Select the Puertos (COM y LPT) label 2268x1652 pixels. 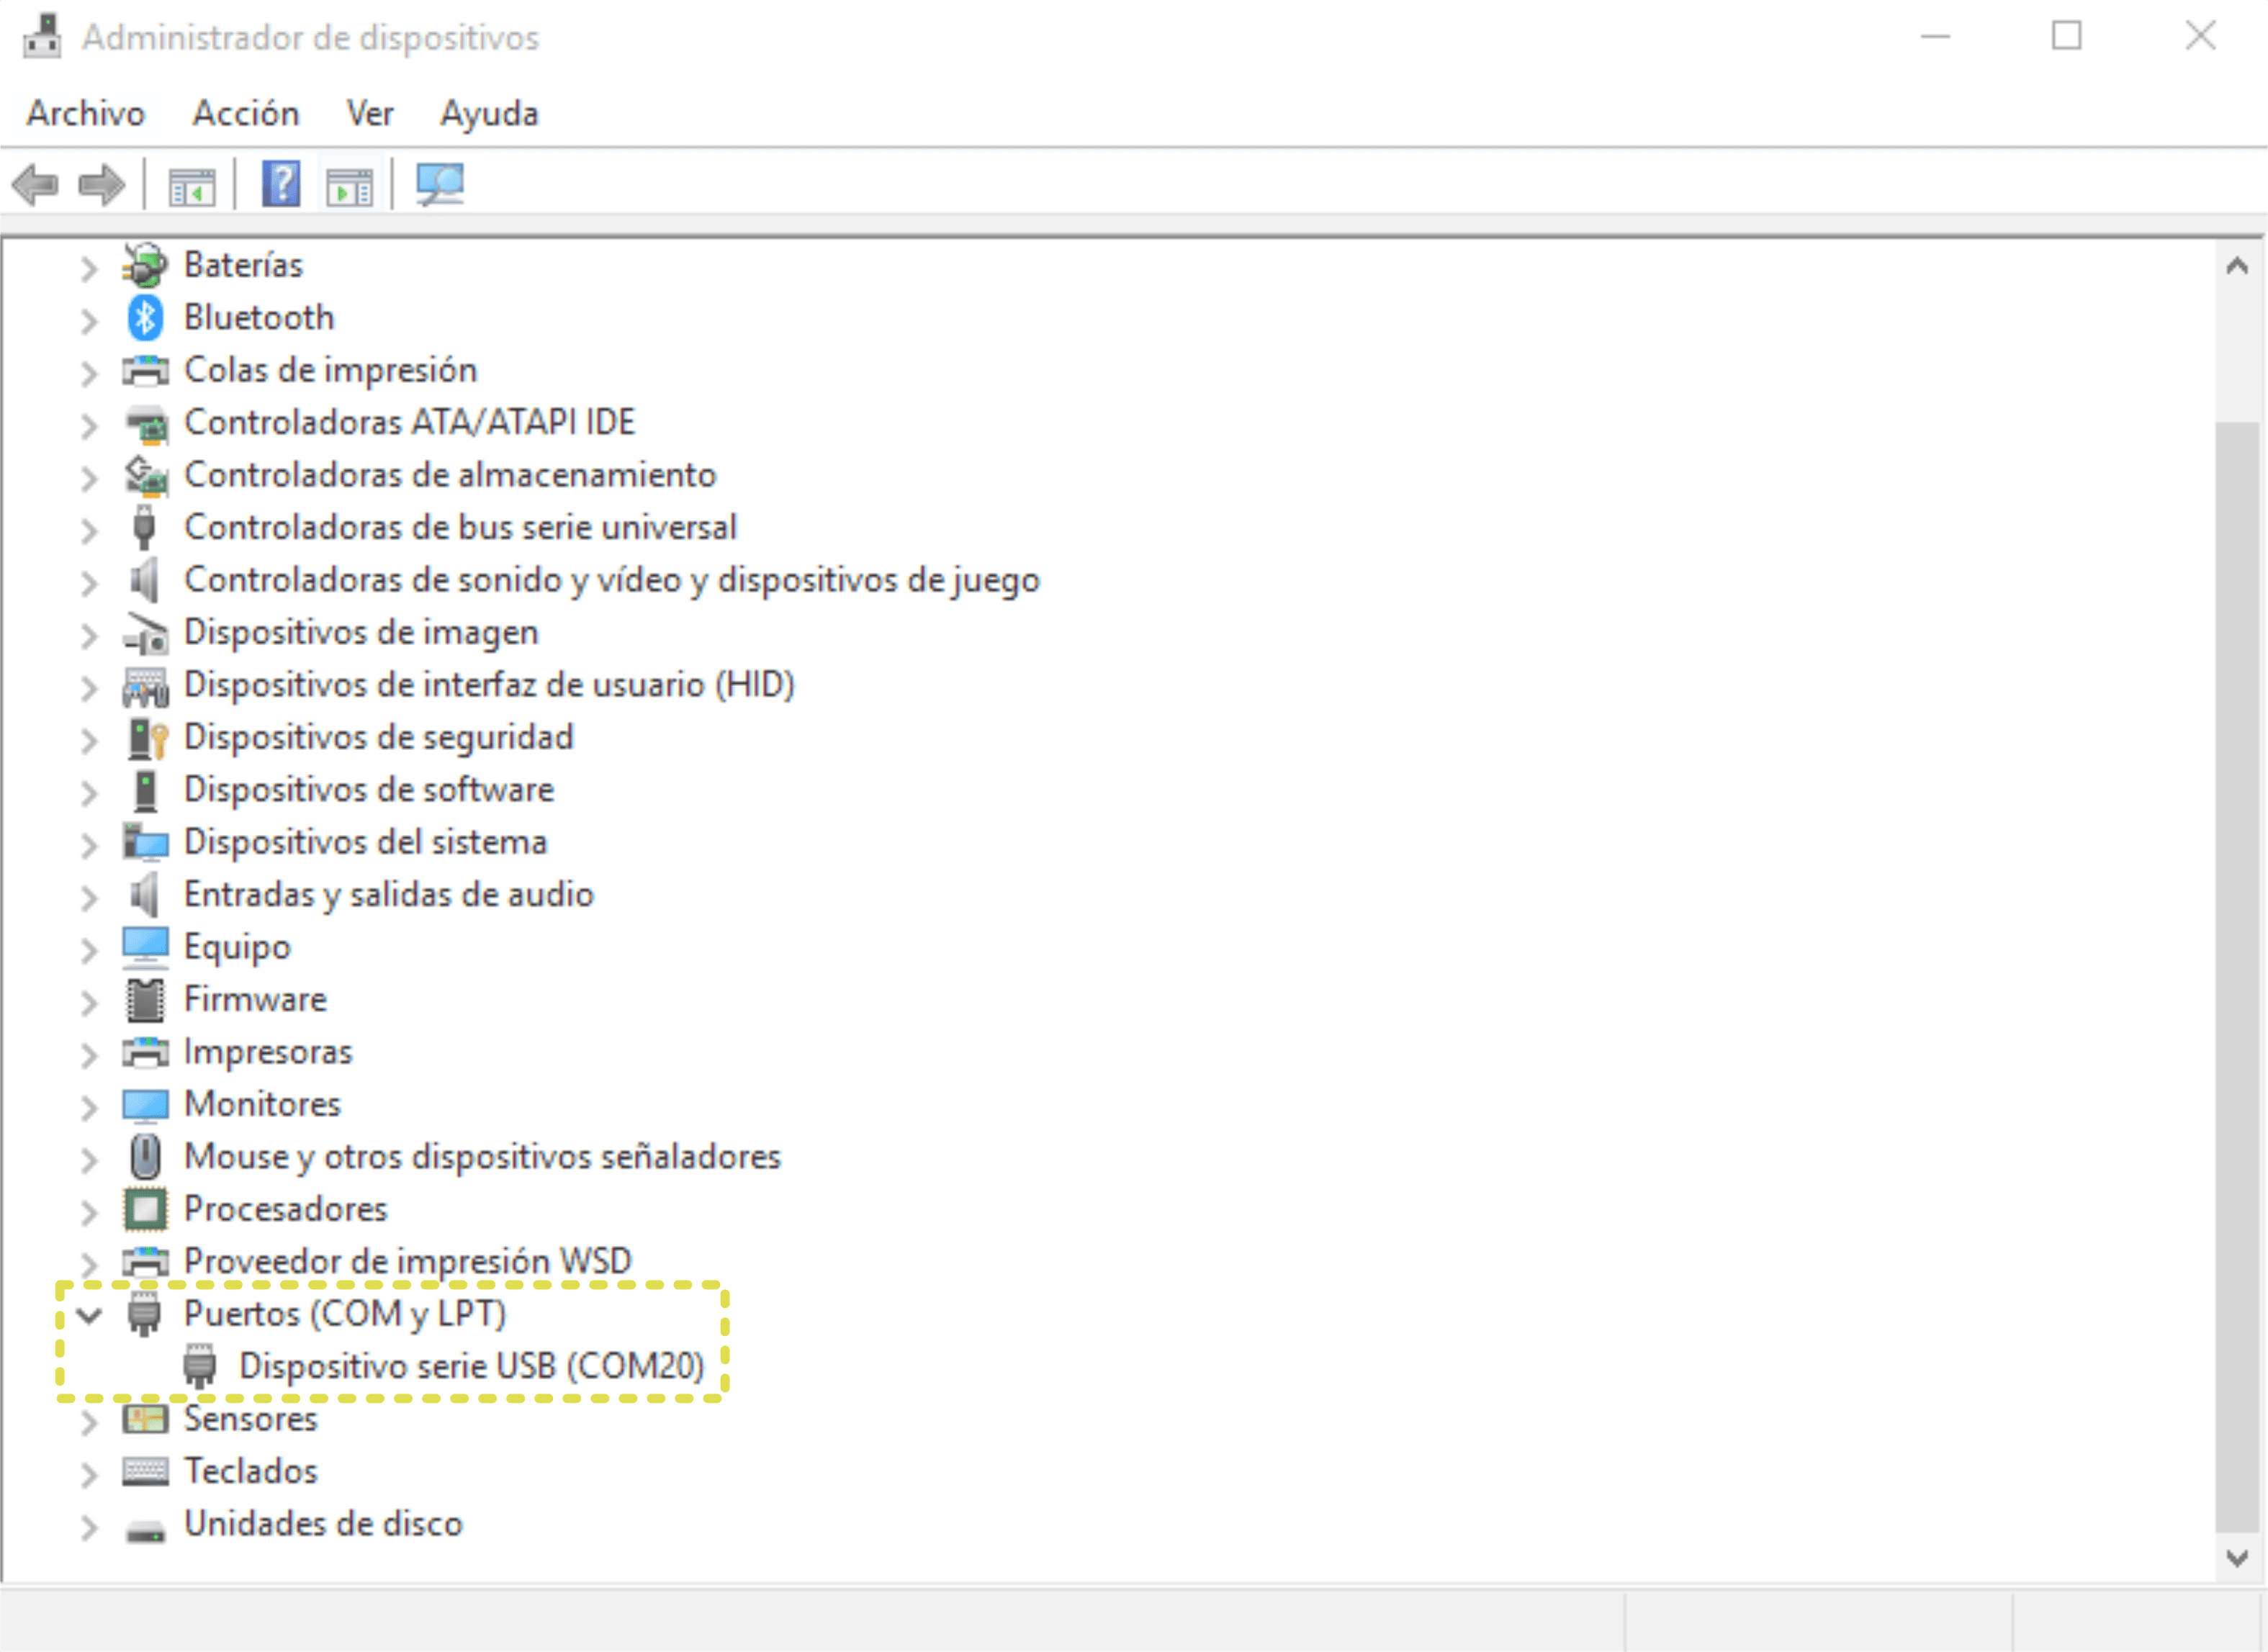[345, 1314]
